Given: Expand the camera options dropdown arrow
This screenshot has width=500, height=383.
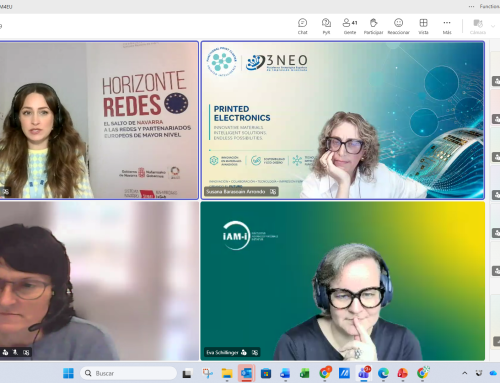Looking at the screenshot, I should [x=493, y=26].
